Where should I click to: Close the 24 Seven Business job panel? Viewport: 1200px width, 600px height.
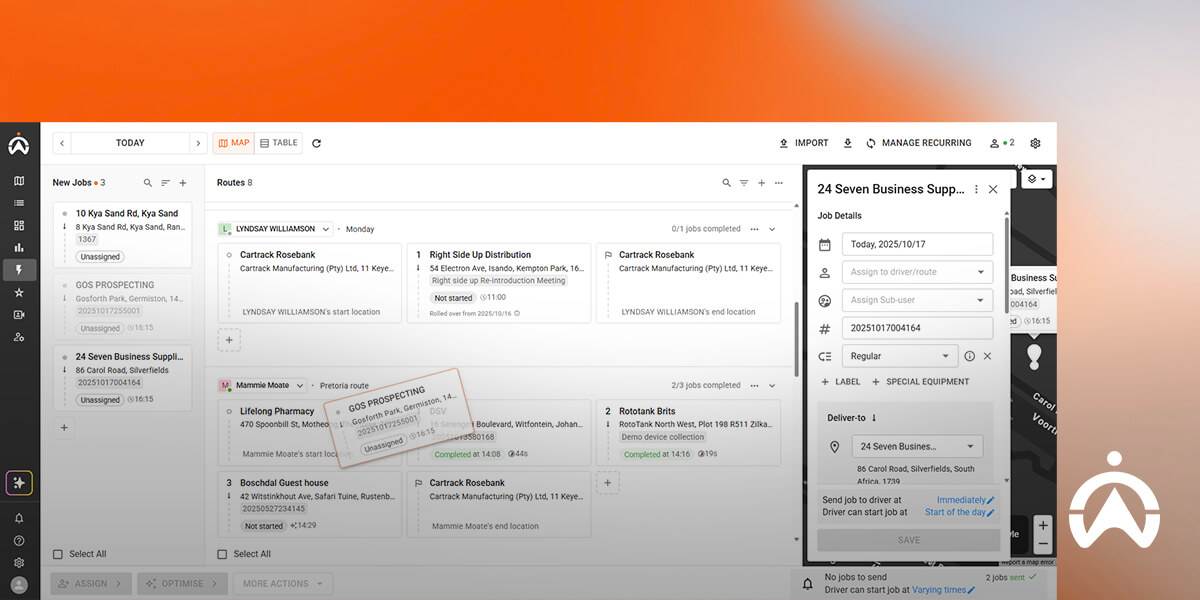tap(993, 189)
